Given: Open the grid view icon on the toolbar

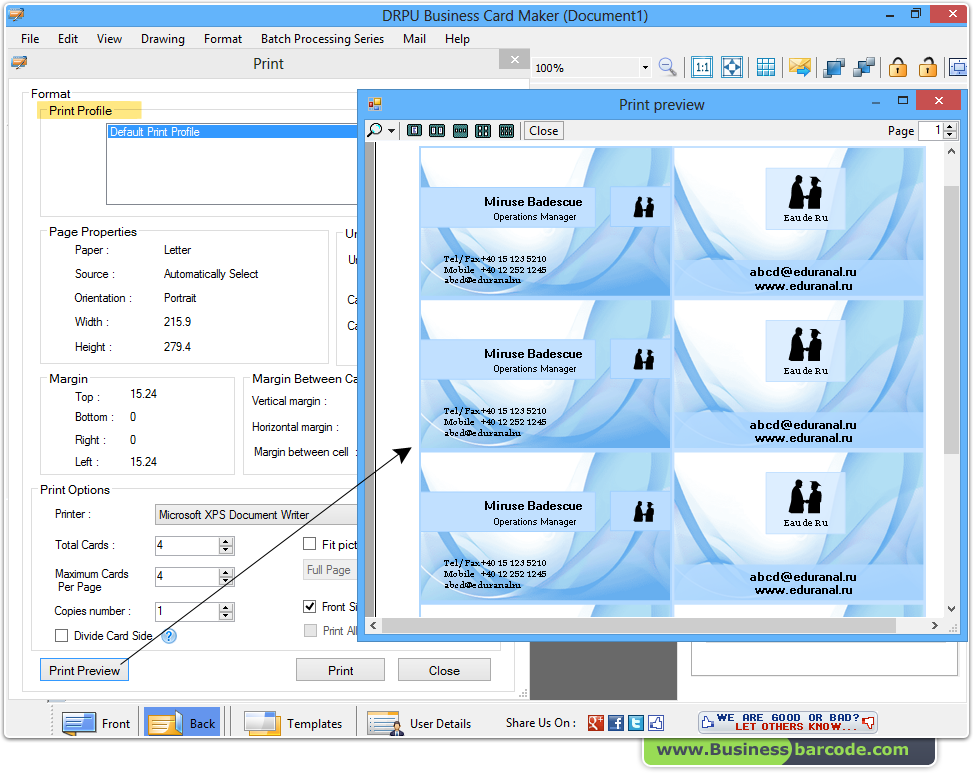Looking at the screenshot, I should [x=765, y=67].
